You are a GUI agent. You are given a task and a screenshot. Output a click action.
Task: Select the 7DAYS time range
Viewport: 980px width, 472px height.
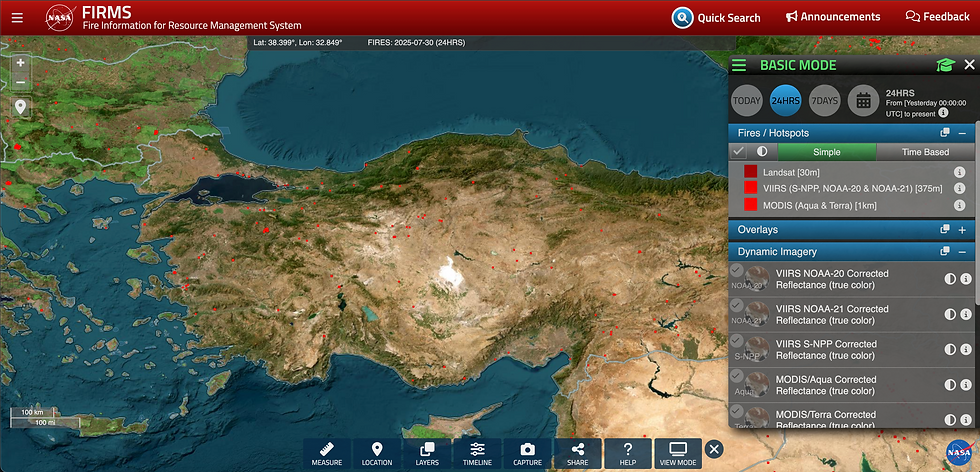[824, 101]
